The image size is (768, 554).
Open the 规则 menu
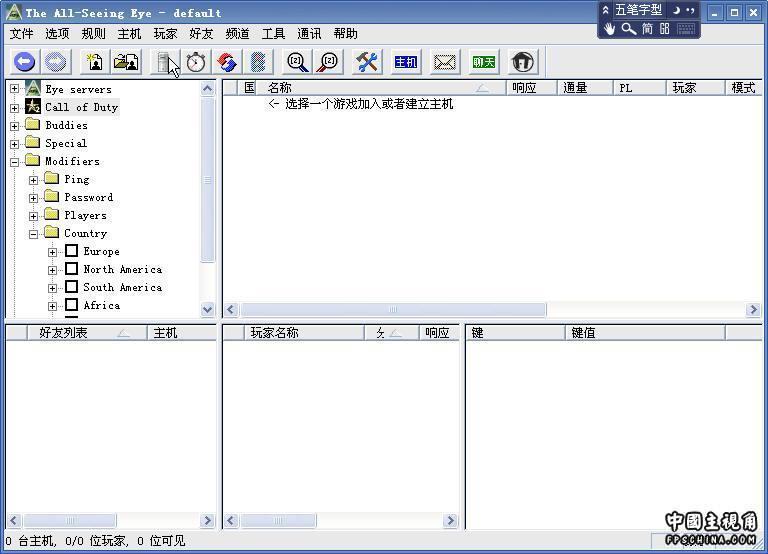tap(93, 33)
